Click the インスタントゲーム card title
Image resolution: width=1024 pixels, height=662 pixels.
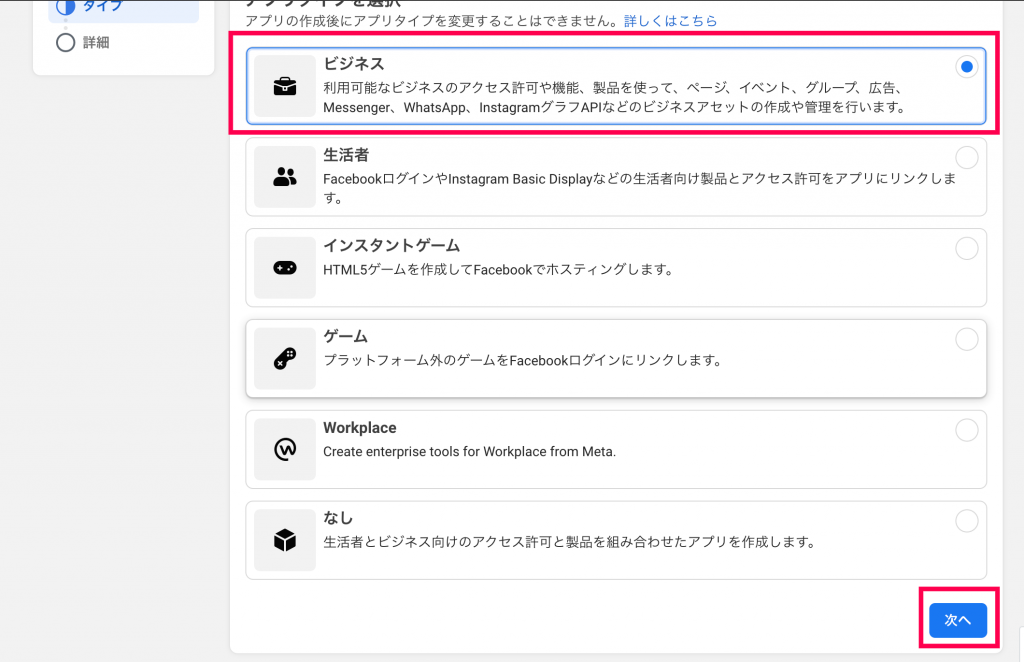(392, 245)
